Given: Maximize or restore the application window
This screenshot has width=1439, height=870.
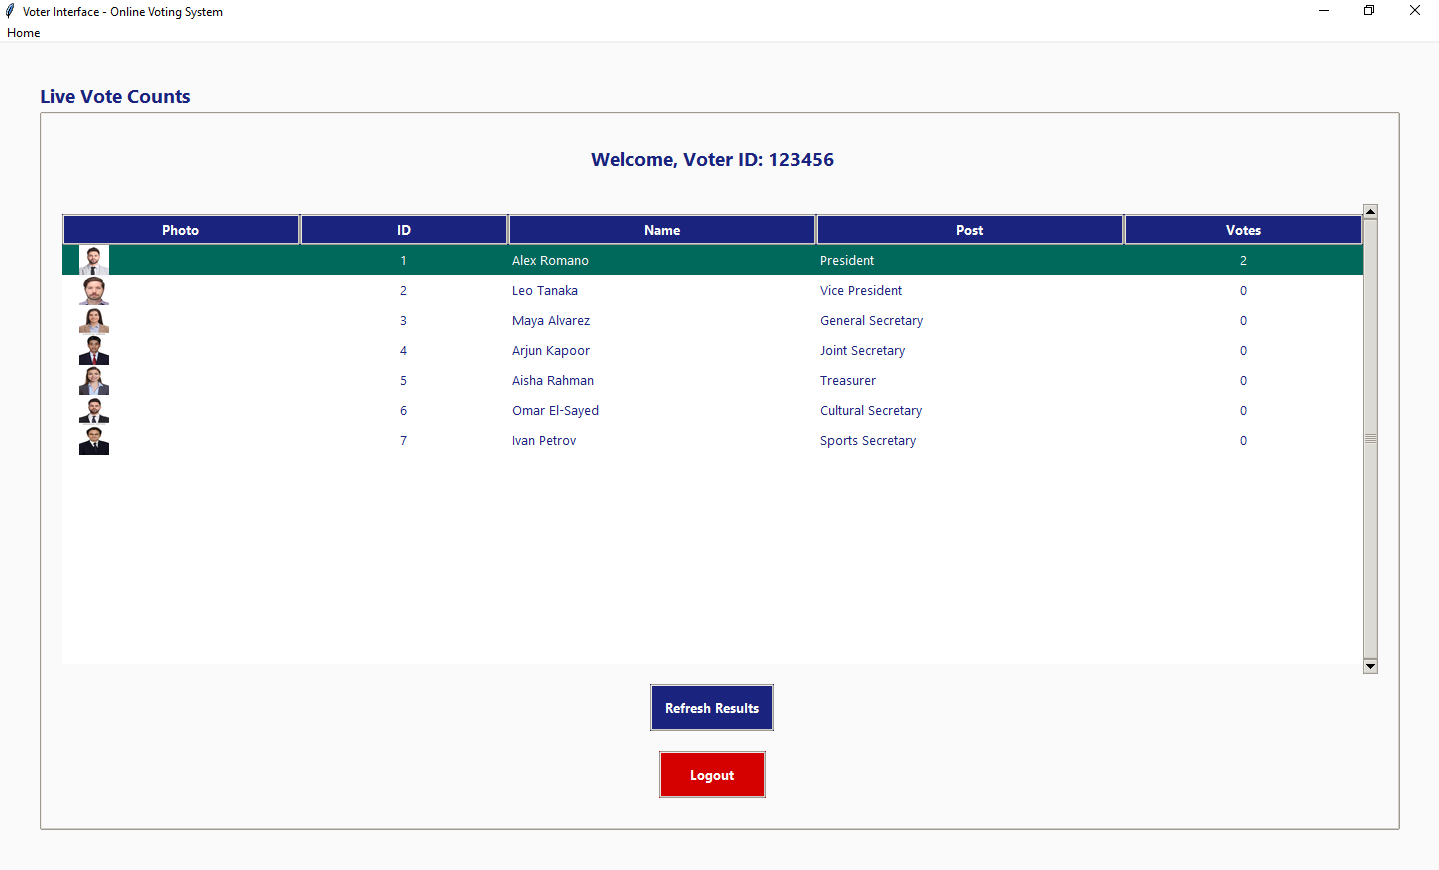Looking at the screenshot, I should coord(1369,11).
